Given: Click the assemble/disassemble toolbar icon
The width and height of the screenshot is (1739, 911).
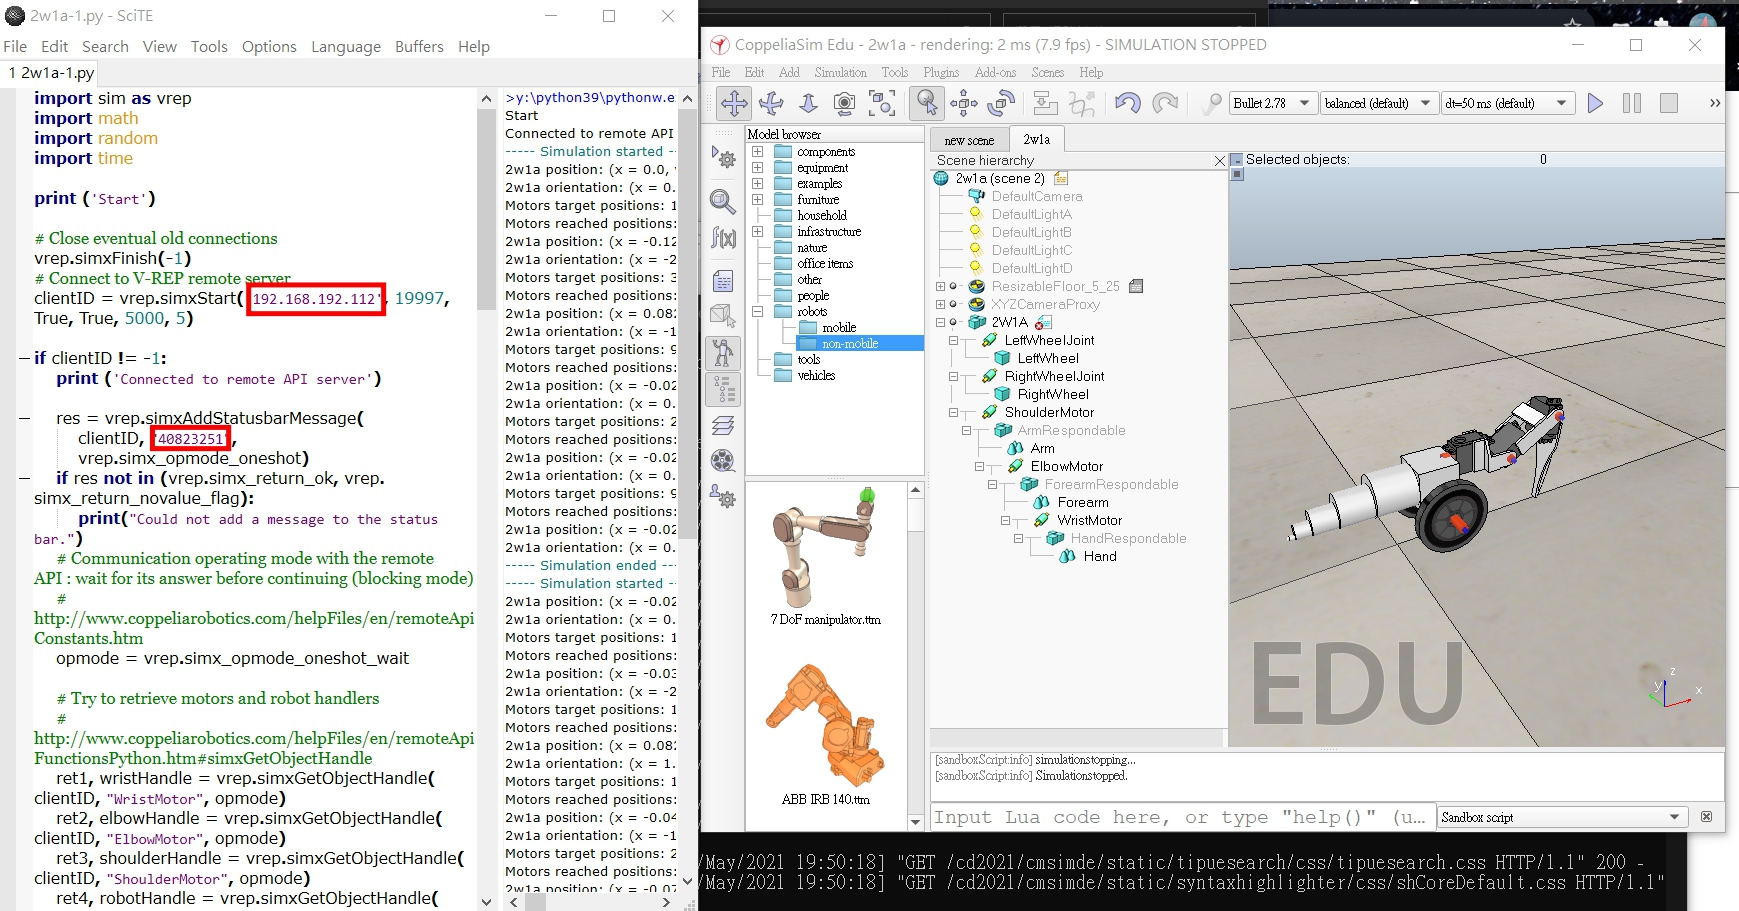Looking at the screenshot, I should [x=1045, y=103].
